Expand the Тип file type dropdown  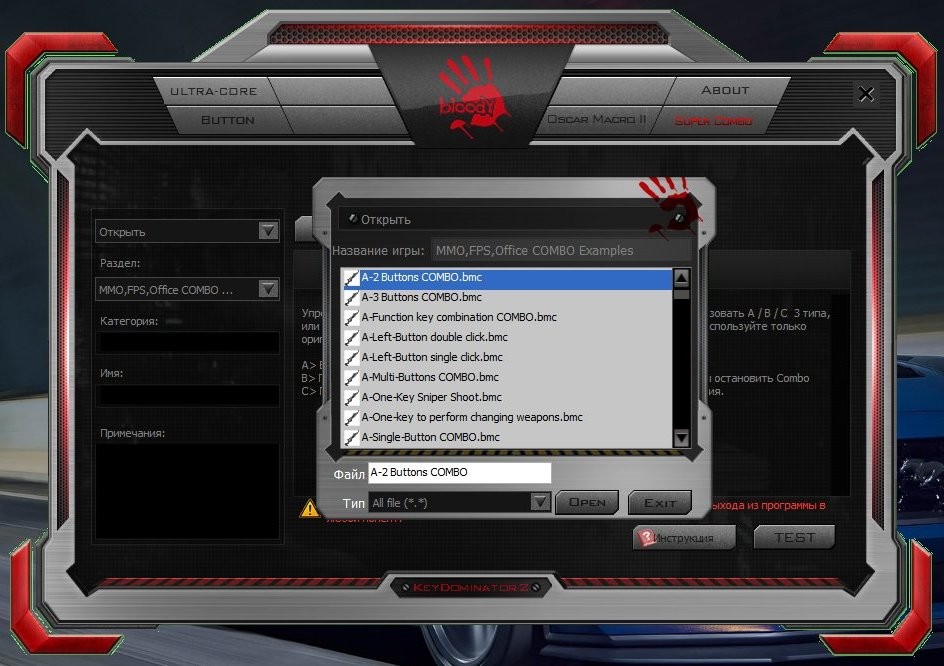pyautogui.click(x=540, y=502)
